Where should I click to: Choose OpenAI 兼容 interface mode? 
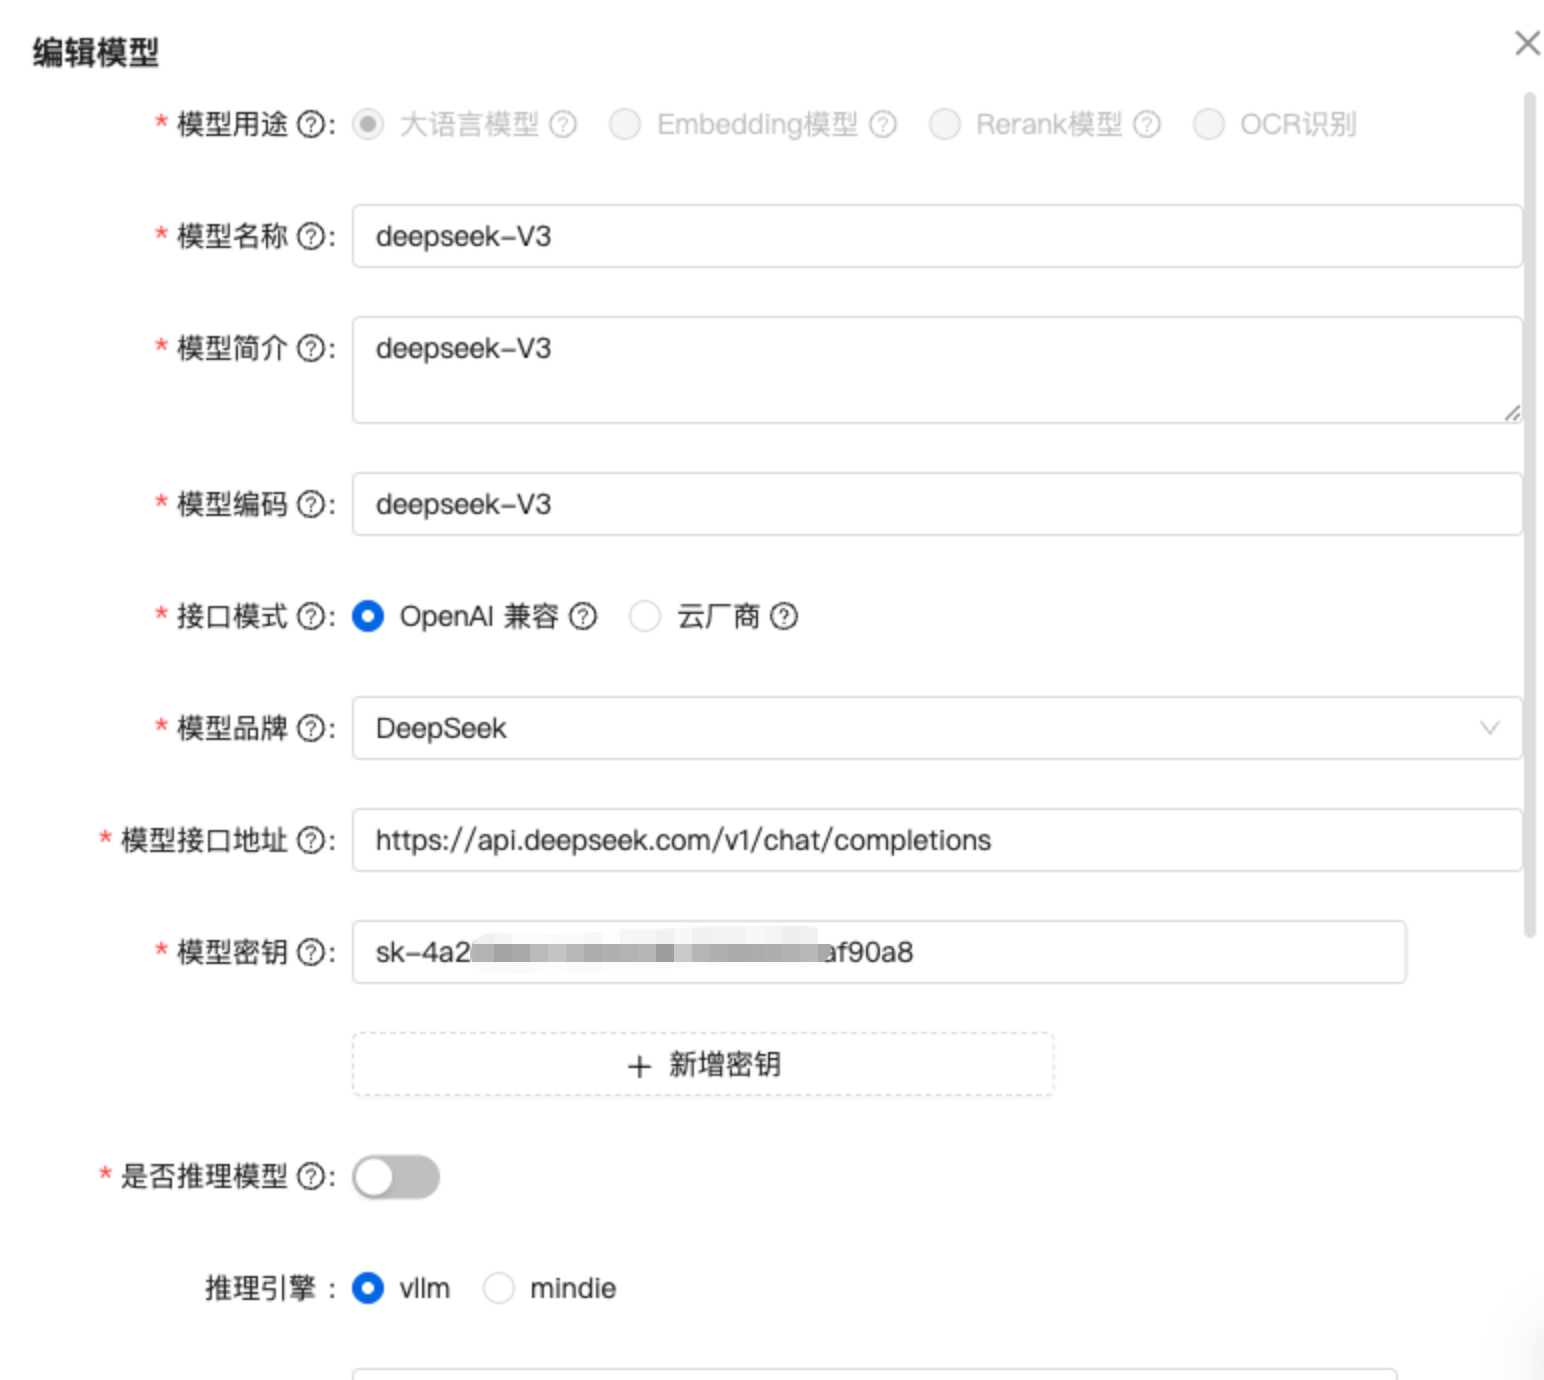point(368,616)
